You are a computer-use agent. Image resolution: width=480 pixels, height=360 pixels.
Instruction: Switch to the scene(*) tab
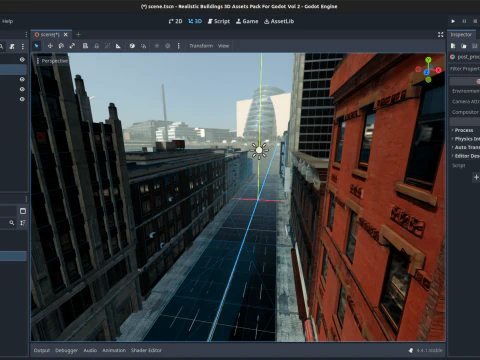pyautogui.click(x=50, y=35)
